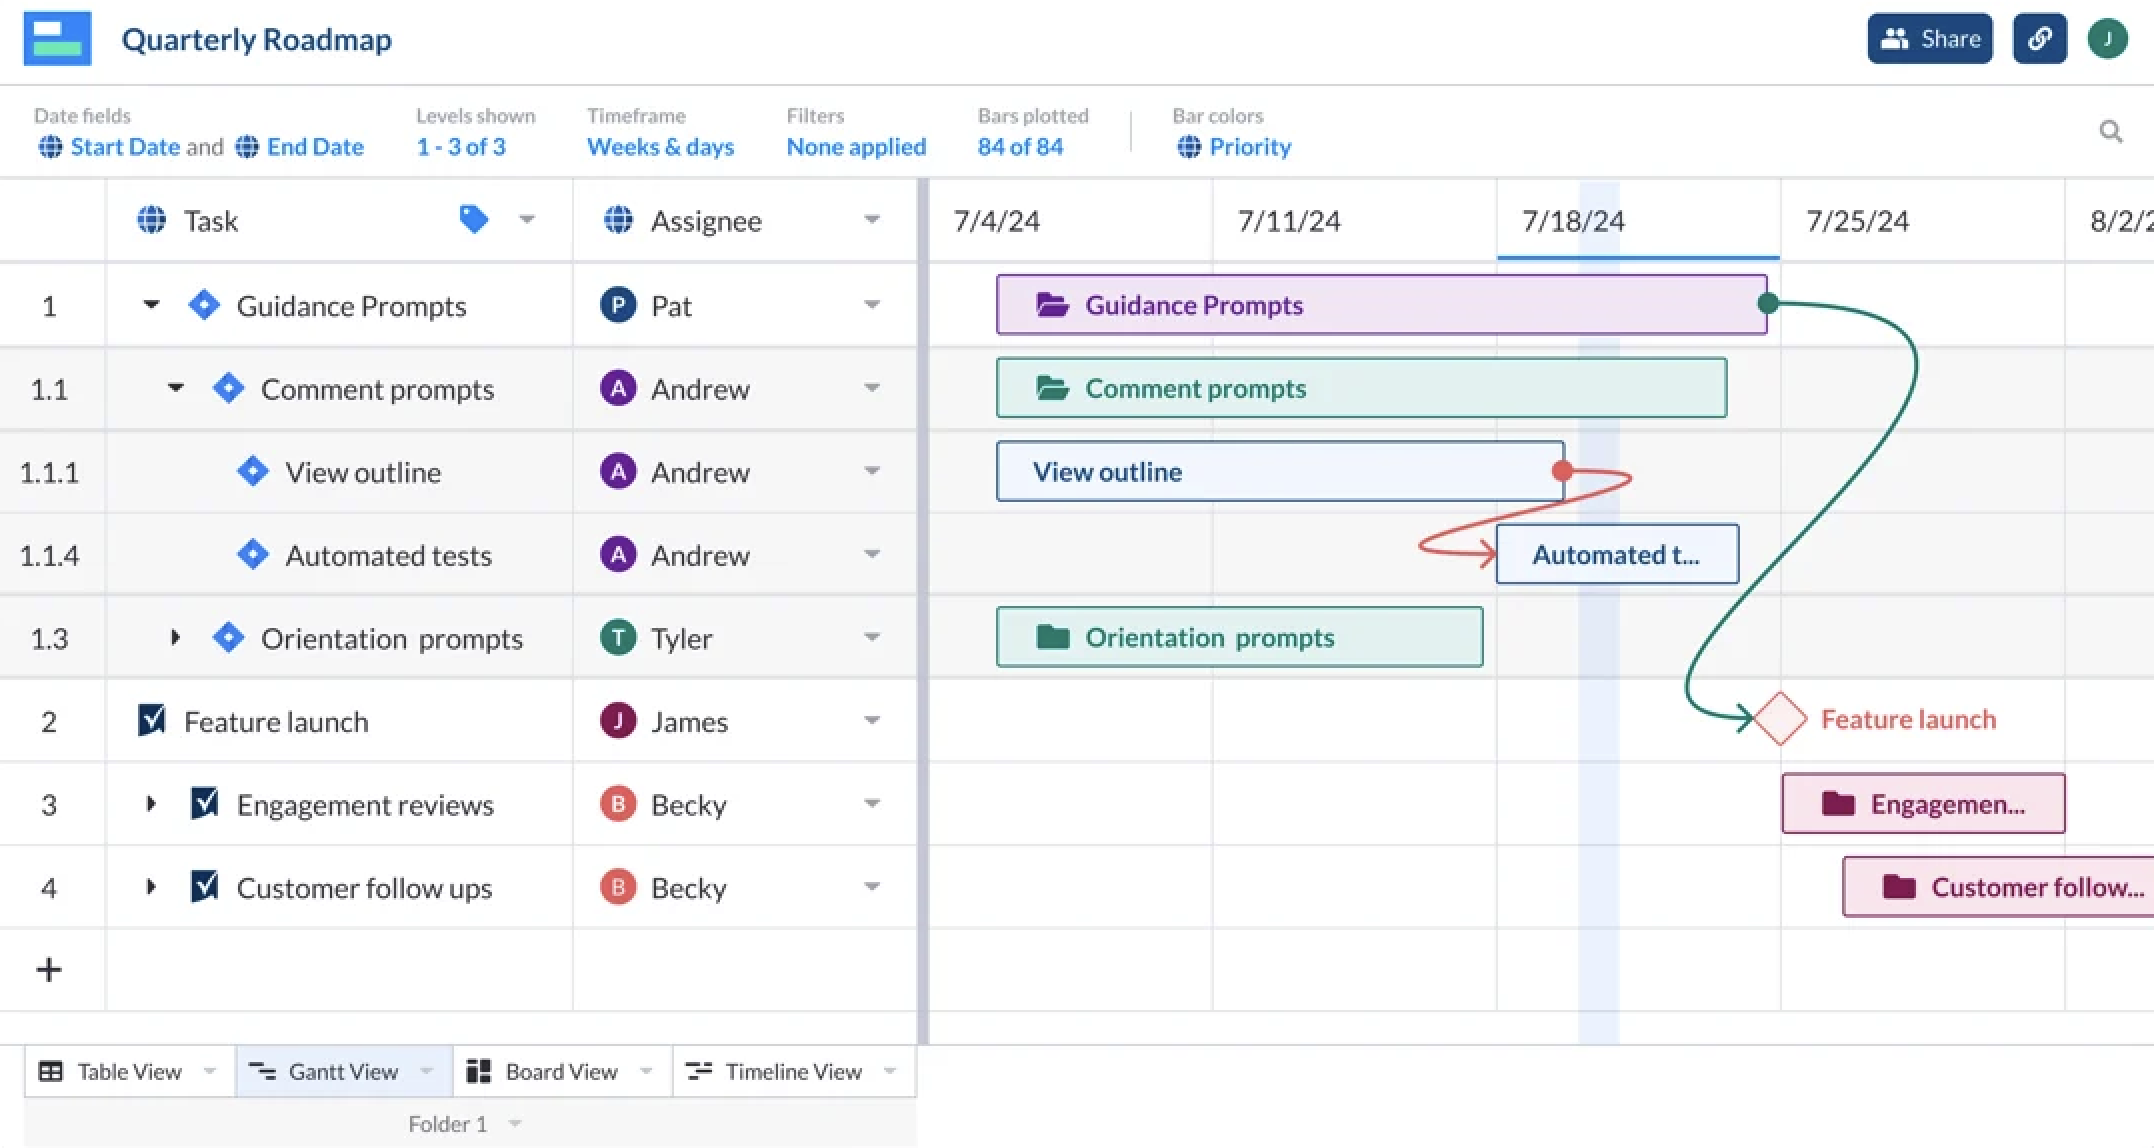This screenshot has height=1148, width=2154.
Task: Click the folder icon on Orientation prompts bar
Action: click(1053, 637)
